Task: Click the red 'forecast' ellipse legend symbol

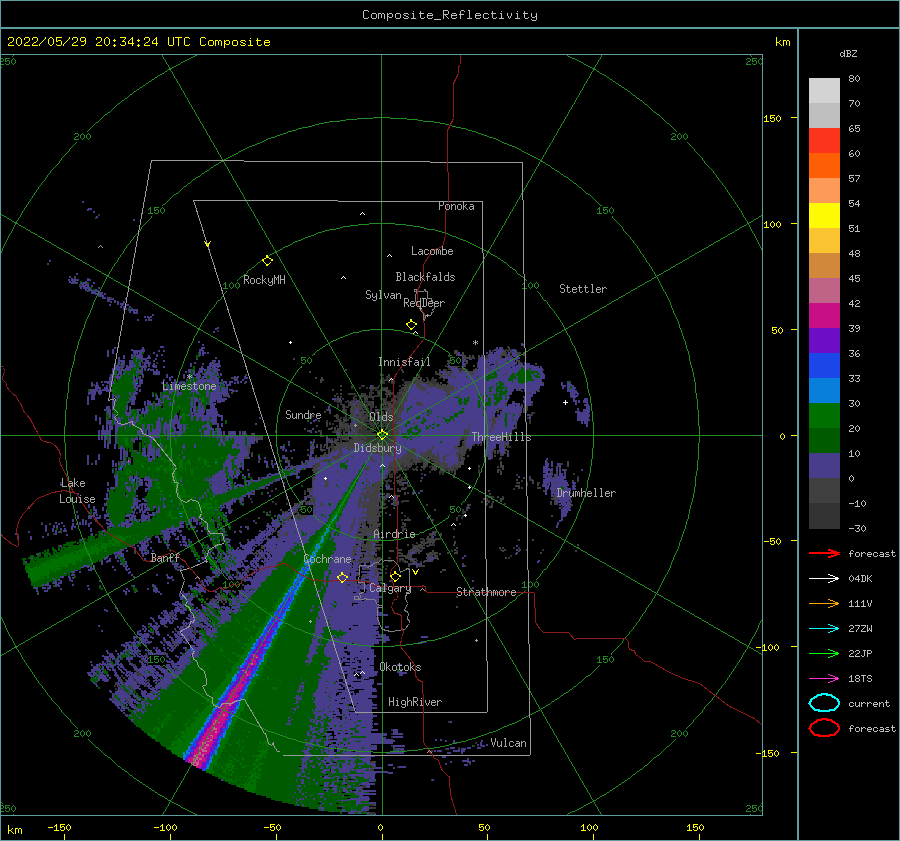Action: click(824, 728)
